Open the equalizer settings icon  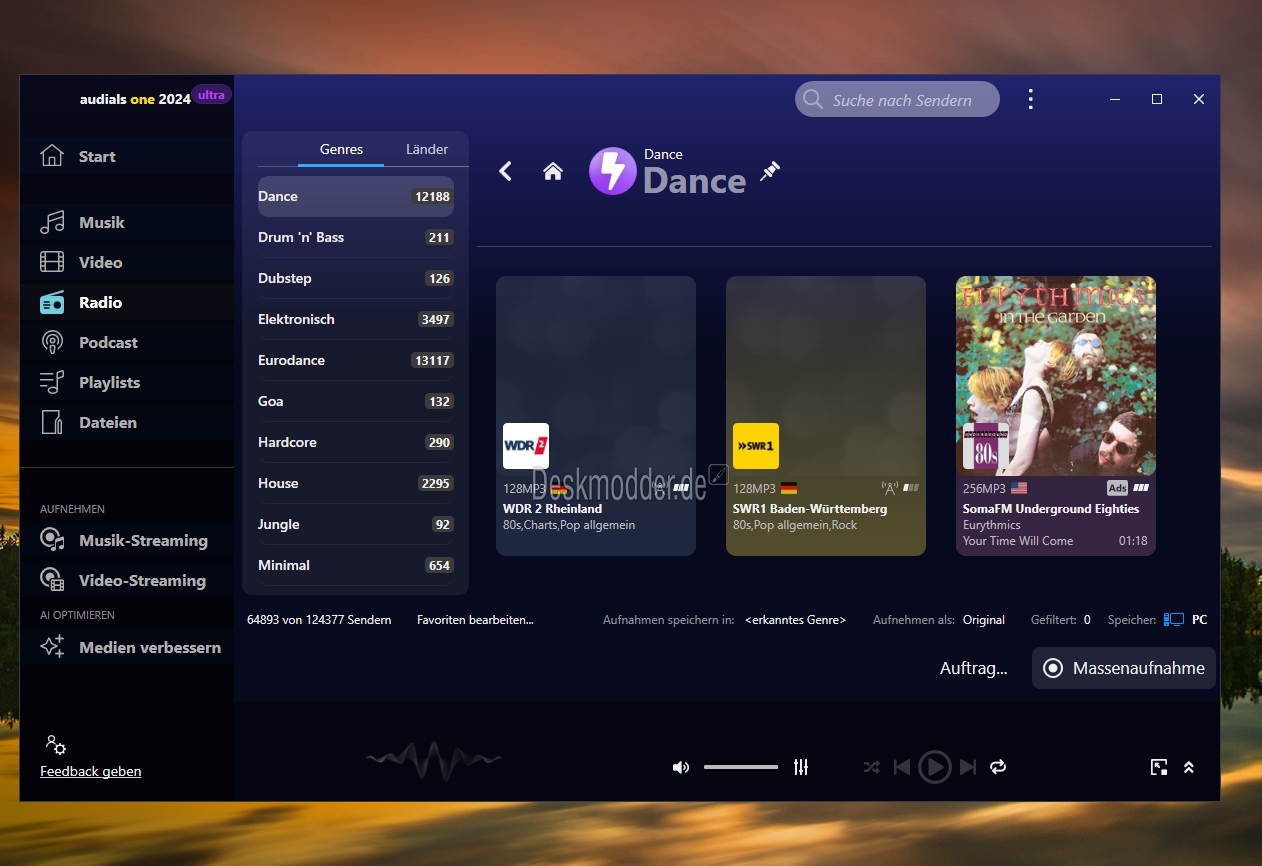click(x=800, y=767)
